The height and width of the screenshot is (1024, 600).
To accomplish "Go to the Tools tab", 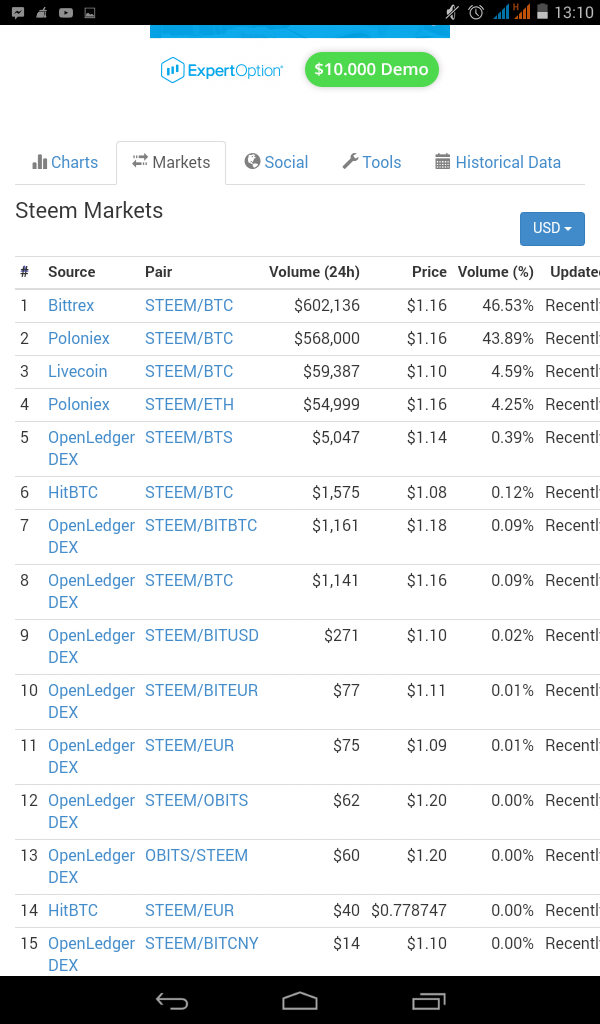I will [x=371, y=162].
